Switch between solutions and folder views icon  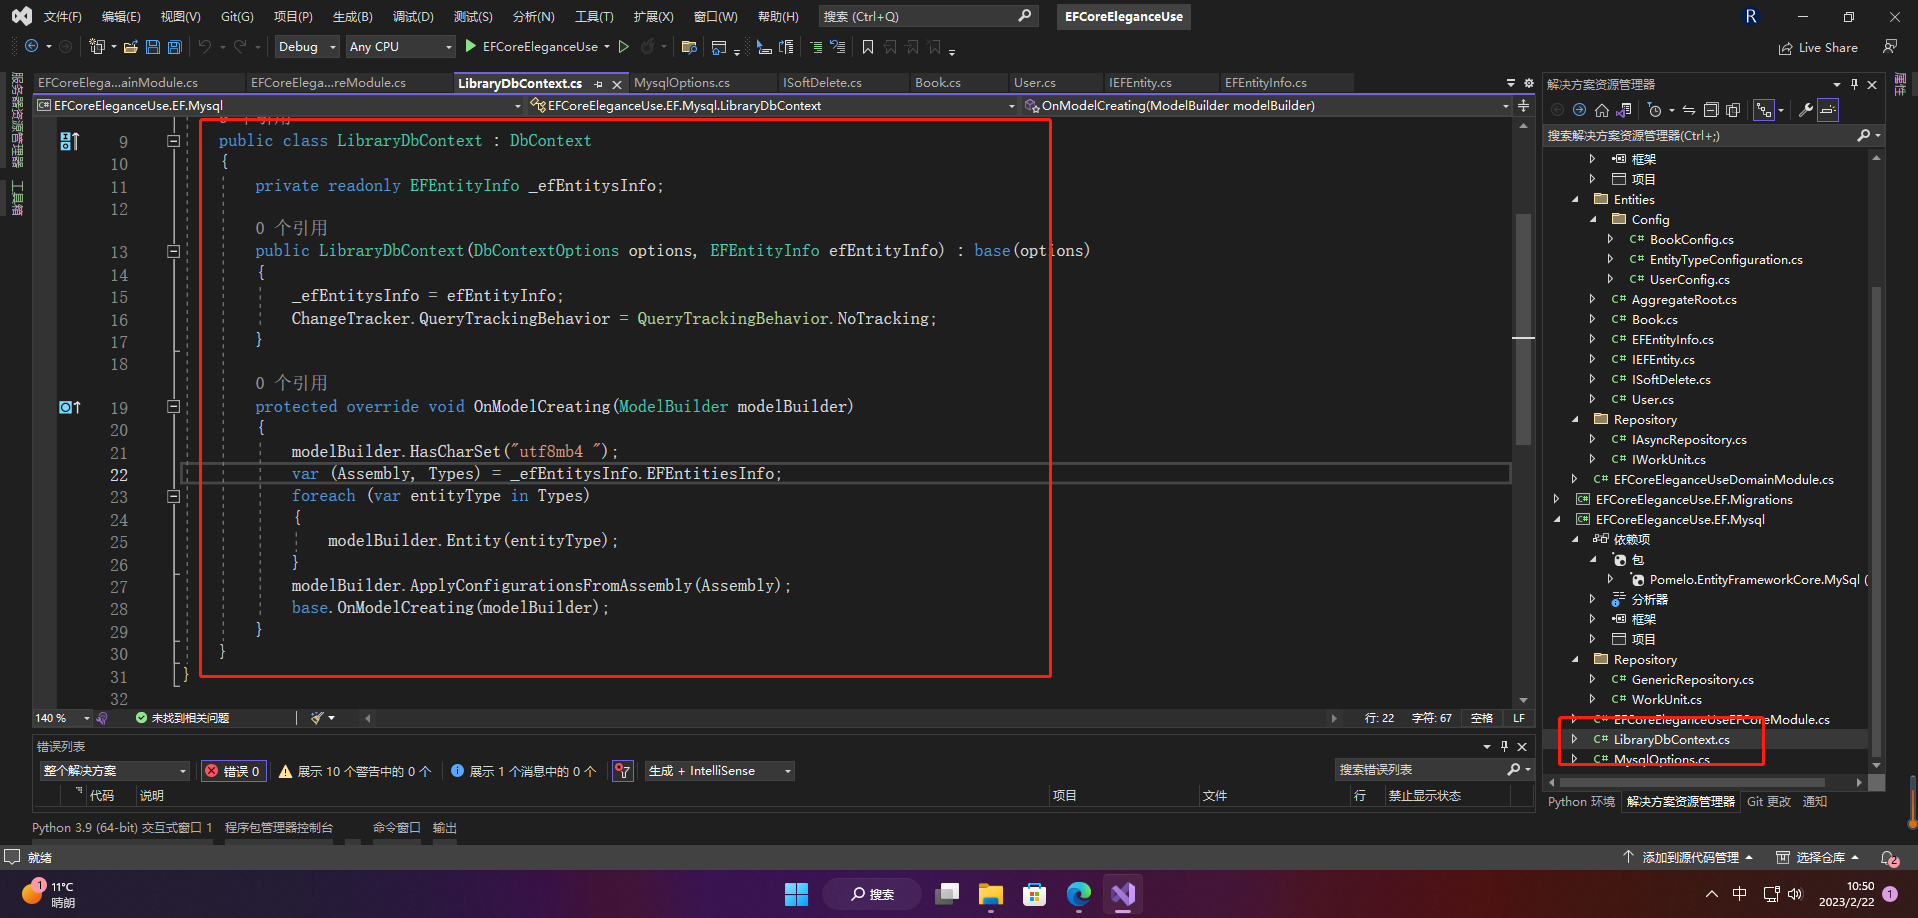[1624, 110]
